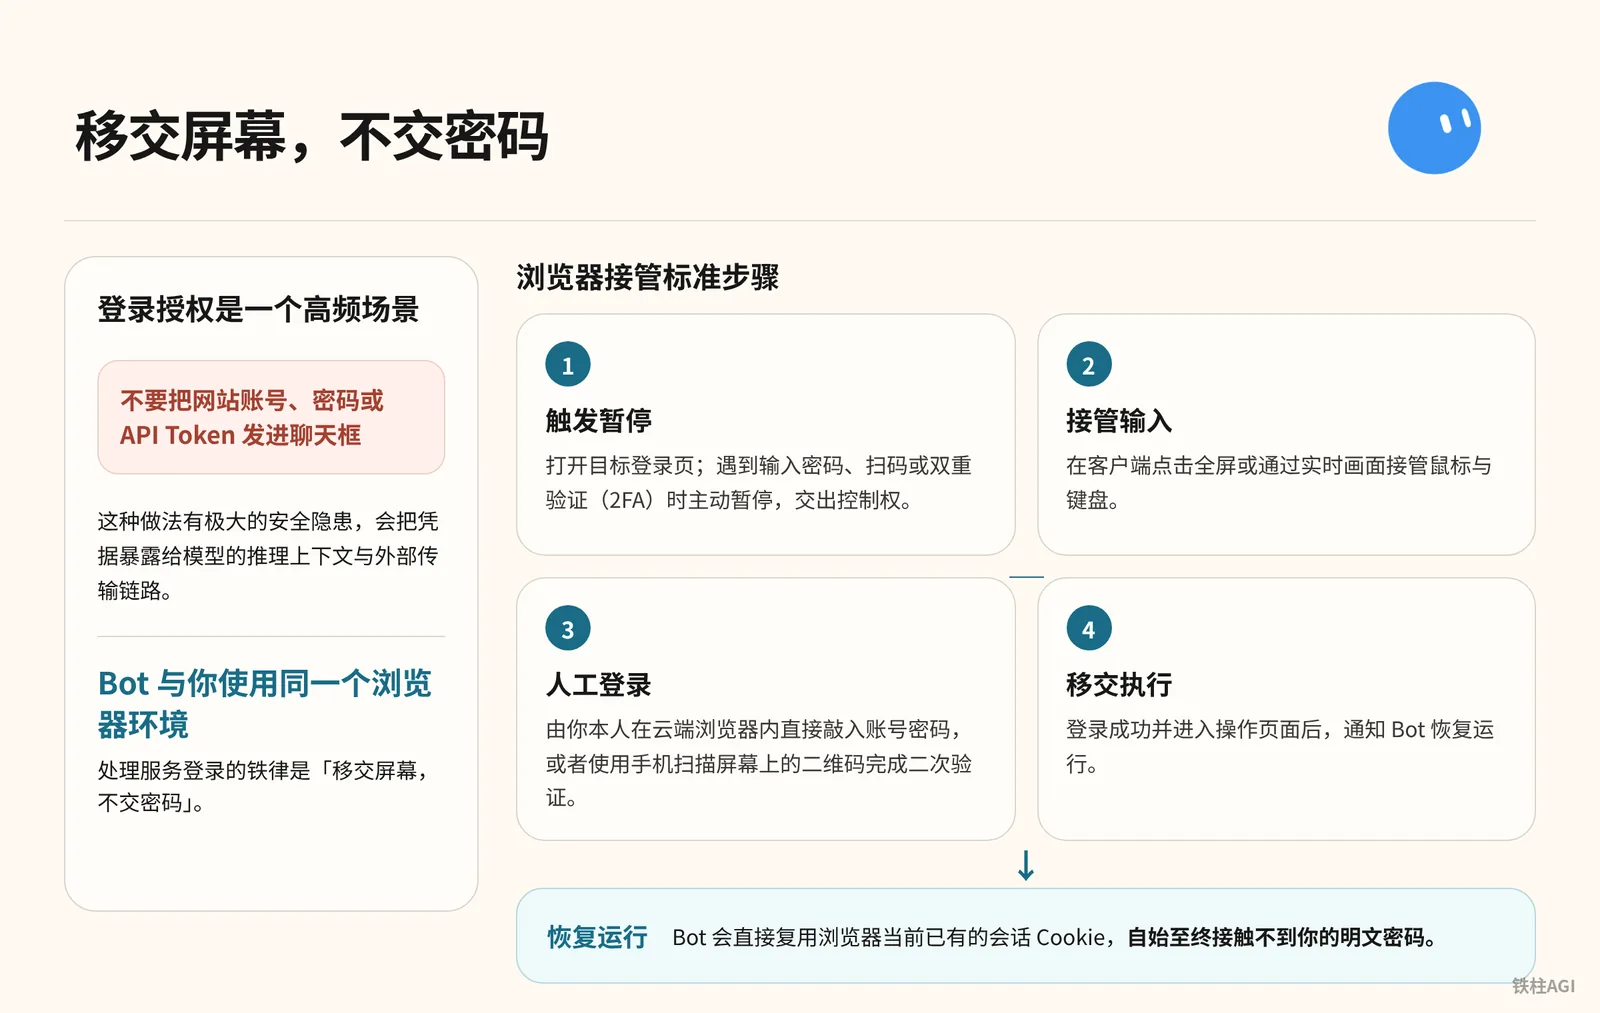Click the number 2 step circle

point(1089,365)
